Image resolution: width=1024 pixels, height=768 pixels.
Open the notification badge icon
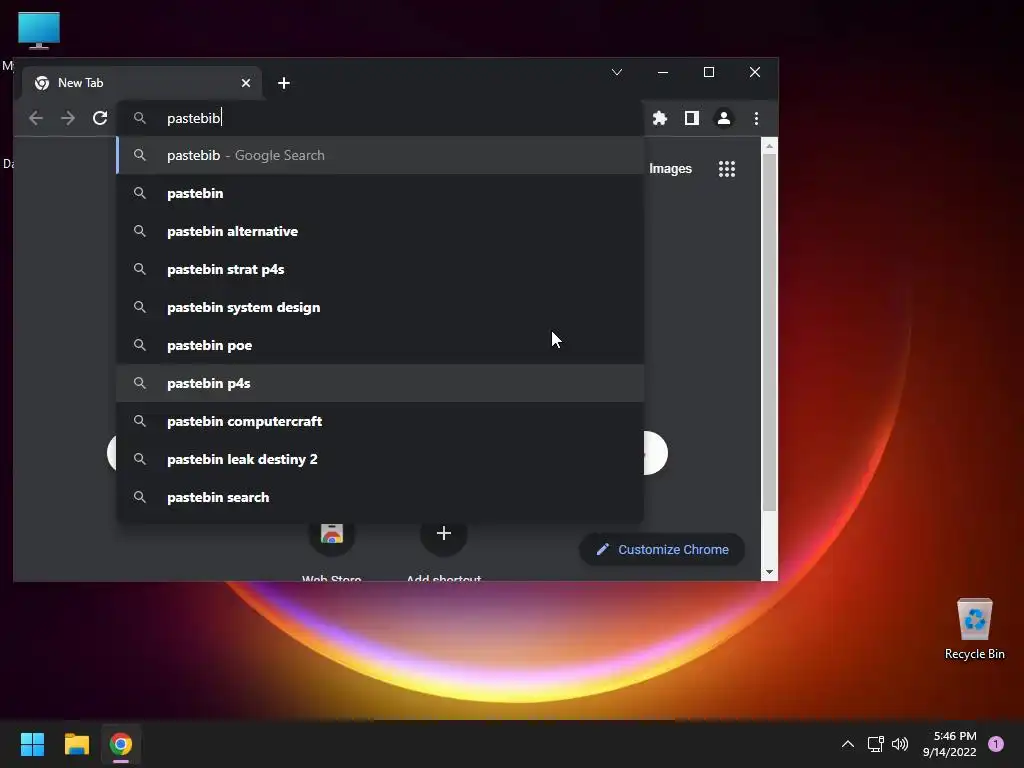click(996, 744)
